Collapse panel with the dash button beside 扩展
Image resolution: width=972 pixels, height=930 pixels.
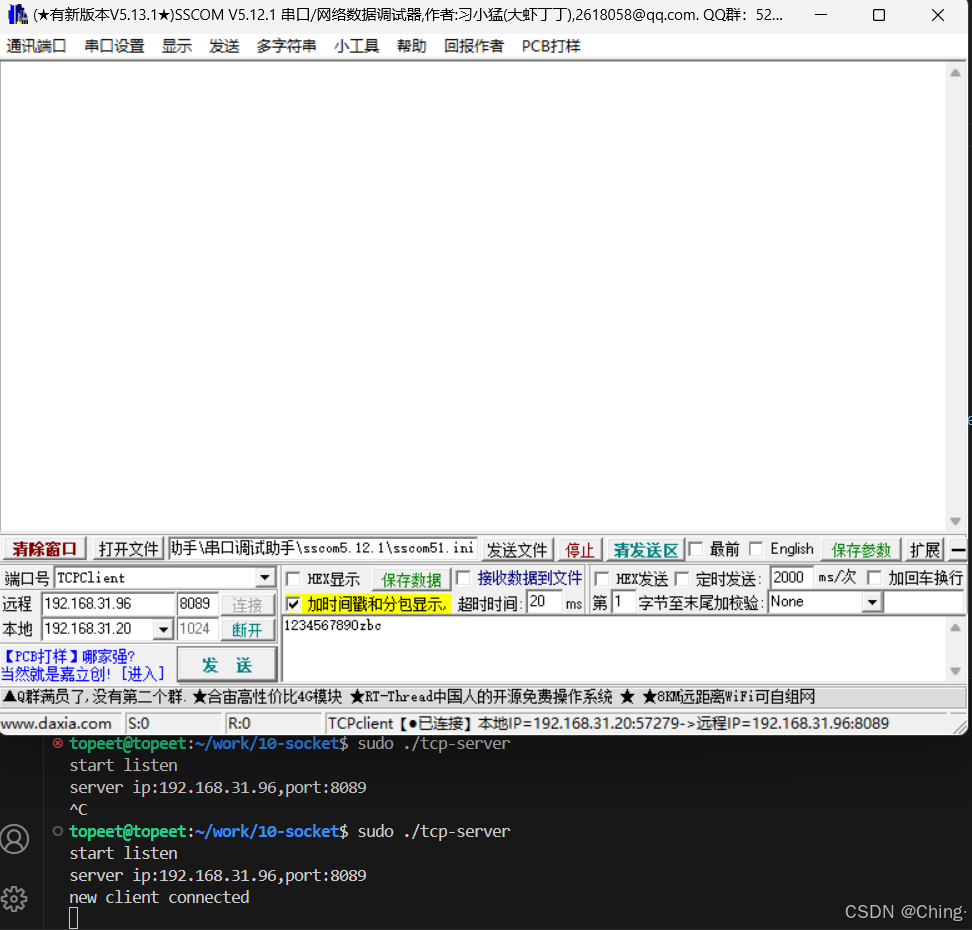pos(958,550)
